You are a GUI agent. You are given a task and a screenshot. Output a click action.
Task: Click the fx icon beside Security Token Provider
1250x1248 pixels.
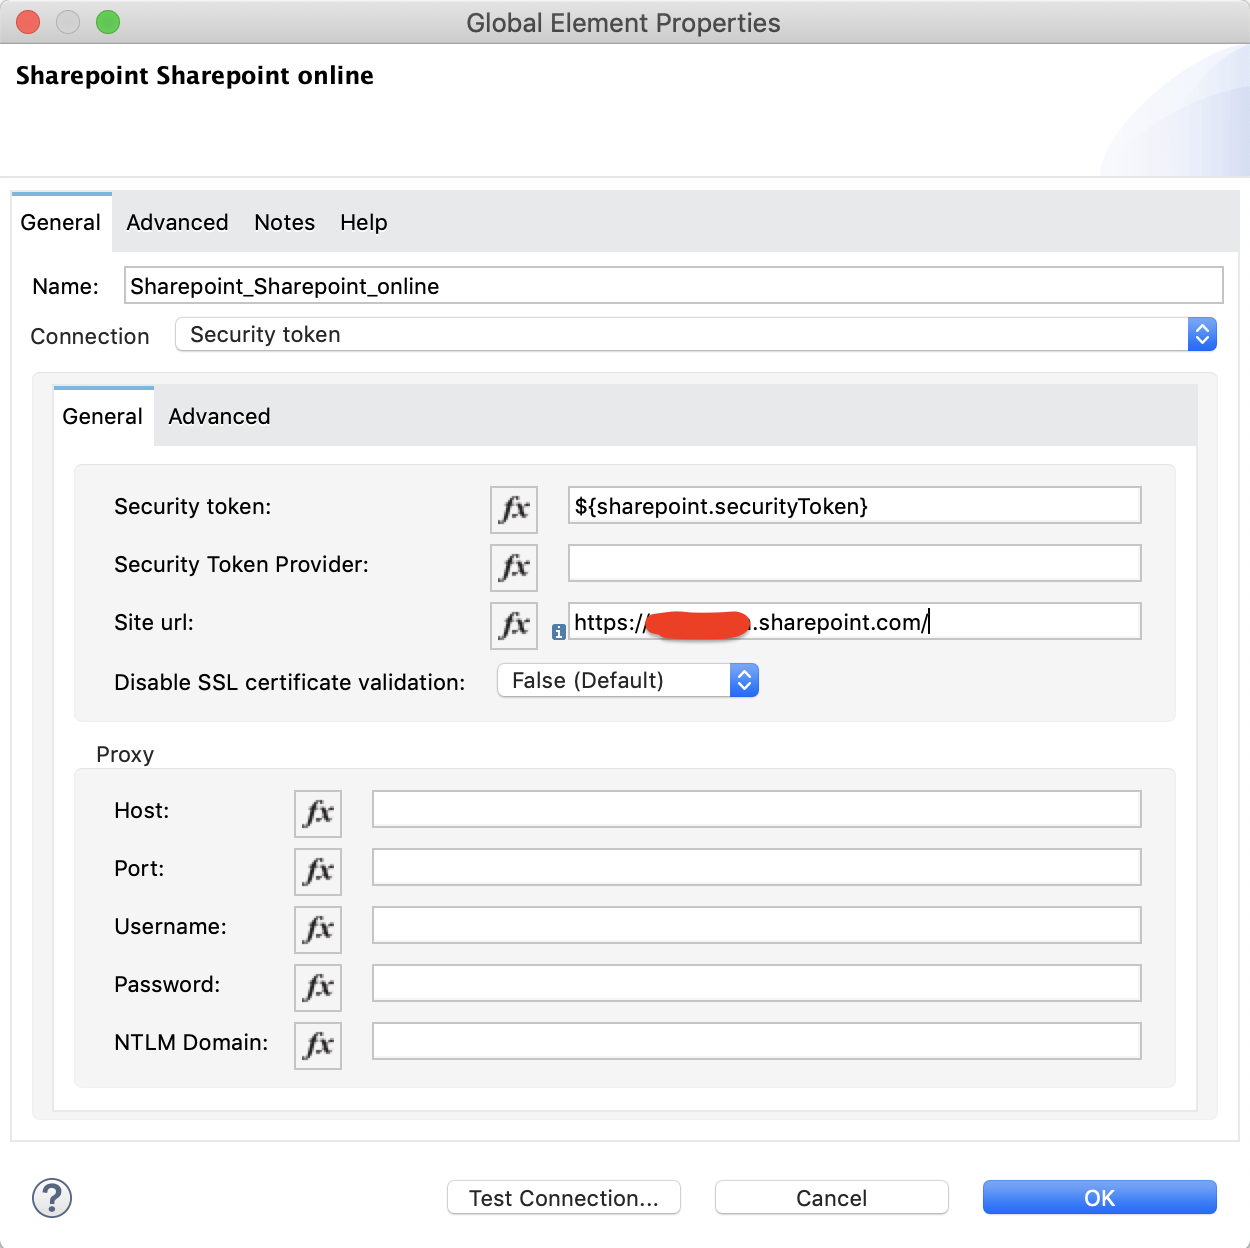(x=513, y=567)
